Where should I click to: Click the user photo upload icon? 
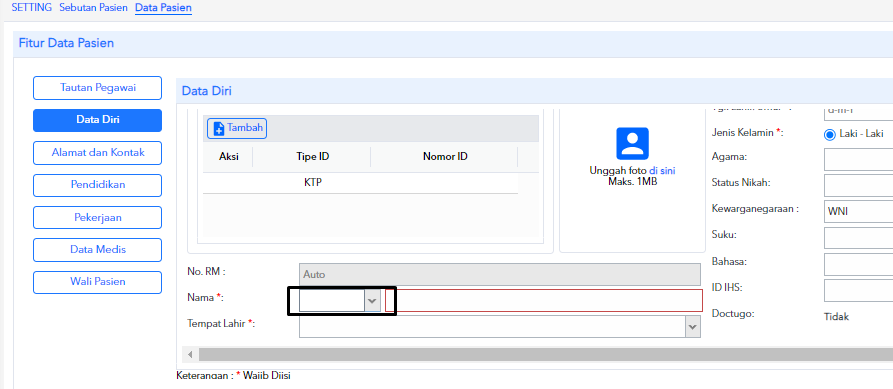(632, 143)
